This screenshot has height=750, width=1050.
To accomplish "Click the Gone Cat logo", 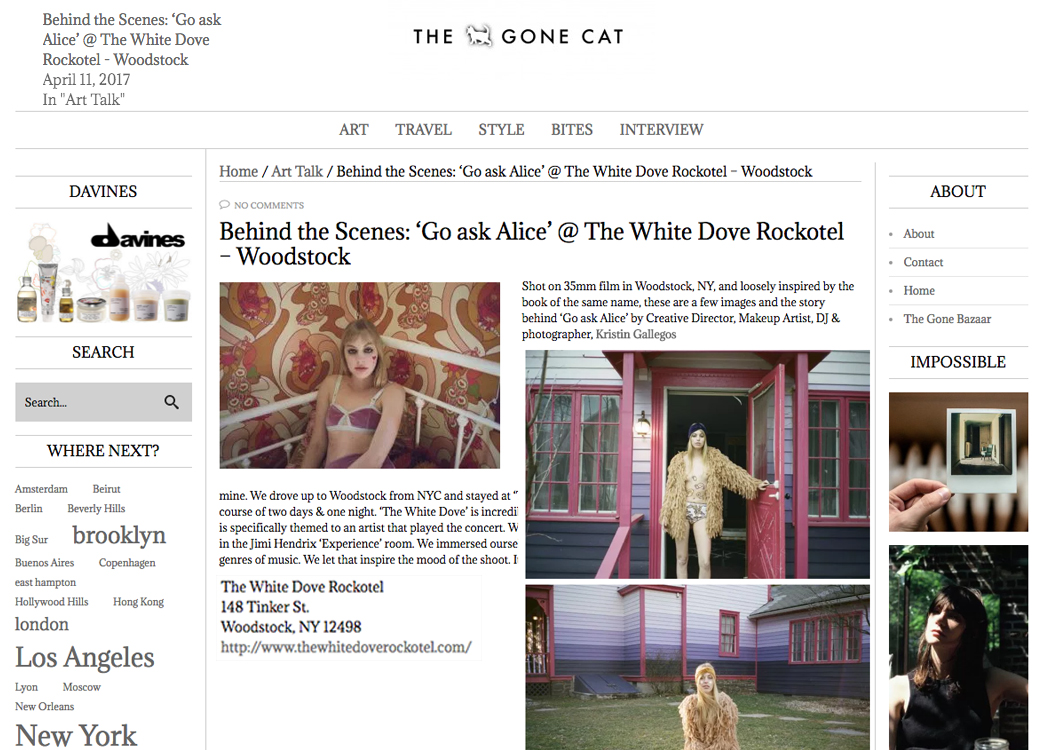I will tap(518, 36).
